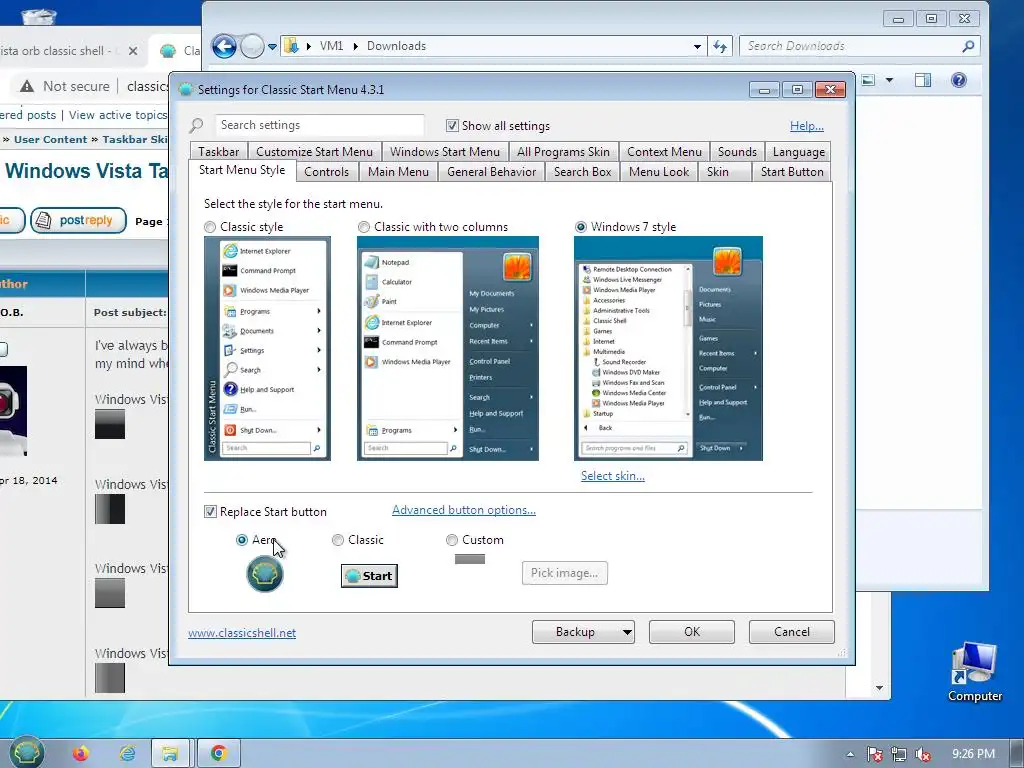Image resolution: width=1024 pixels, height=768 pixels.
Task: Click the arrow between VM1 and Downloads
Action: pos(355,46)
